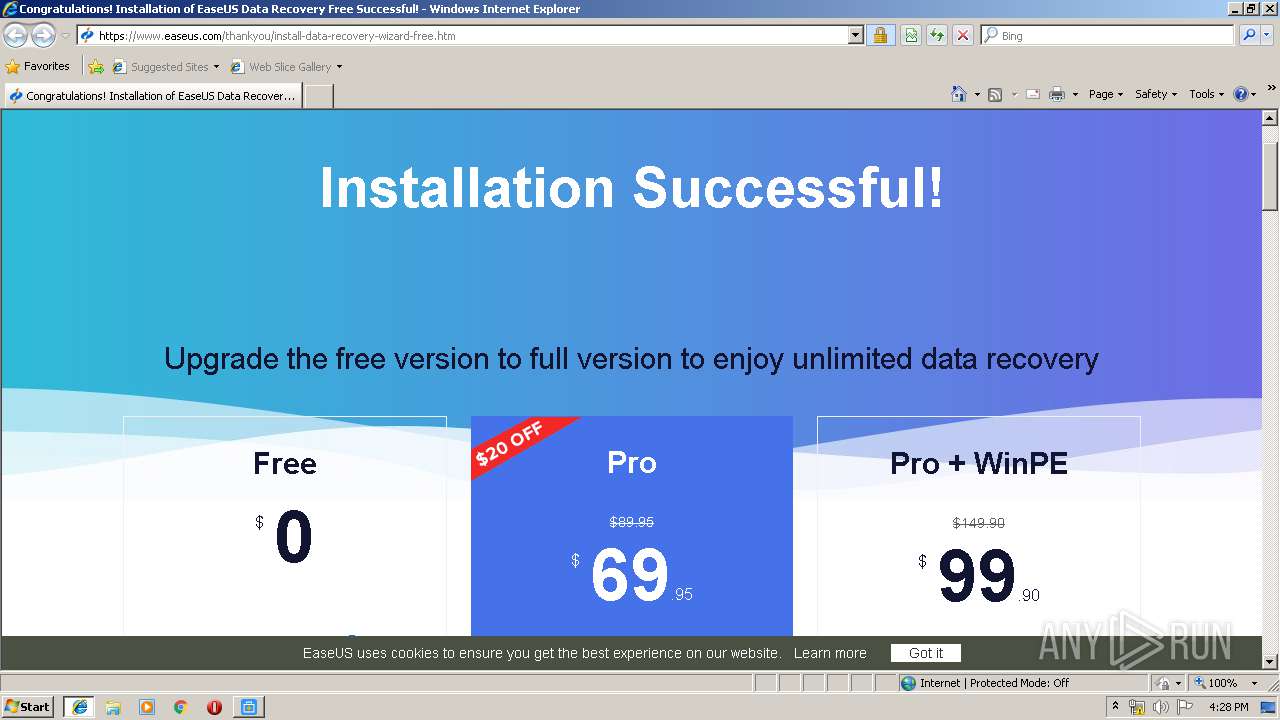Open the Suggested Sites link
Screen dimensions: 1280x720
click(x=165, y=67)
